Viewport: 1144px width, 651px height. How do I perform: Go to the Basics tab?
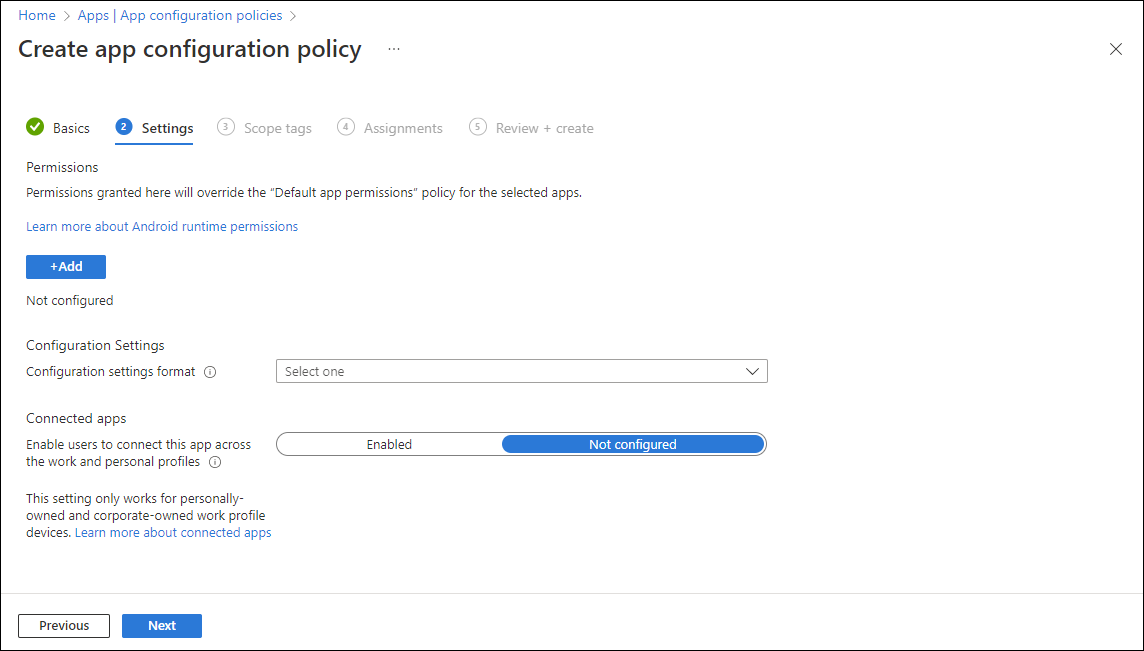click(x=70, y=128)
